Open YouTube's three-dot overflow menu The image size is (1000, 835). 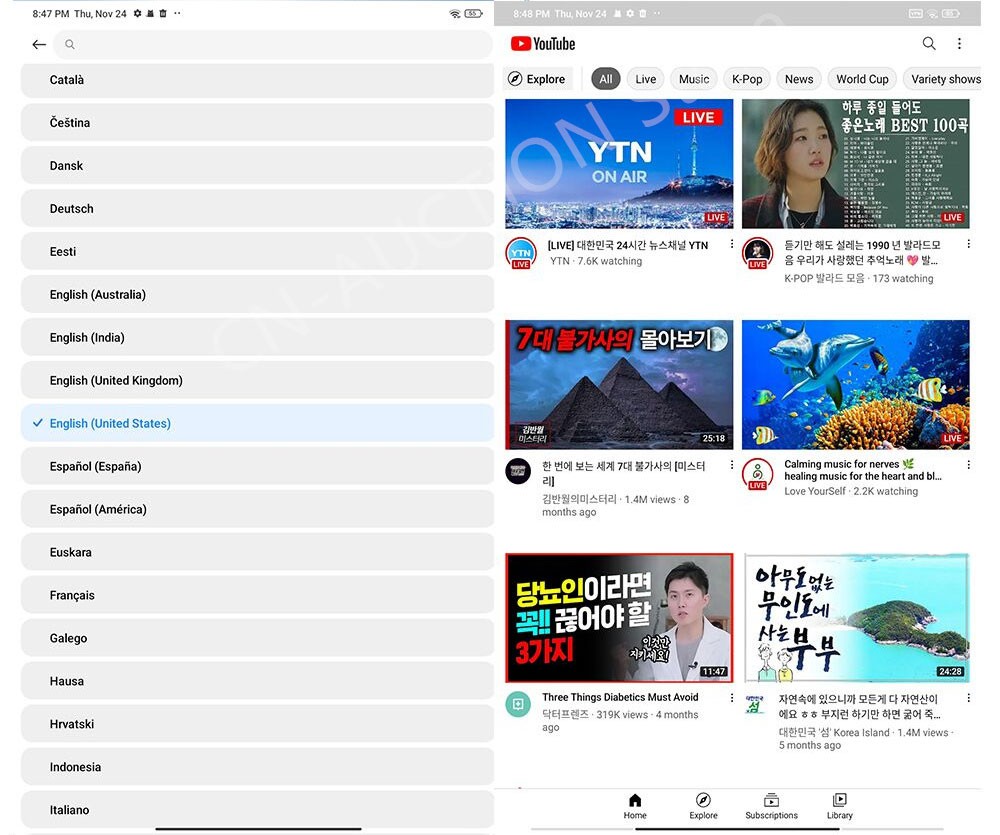[x=959, y=44]
